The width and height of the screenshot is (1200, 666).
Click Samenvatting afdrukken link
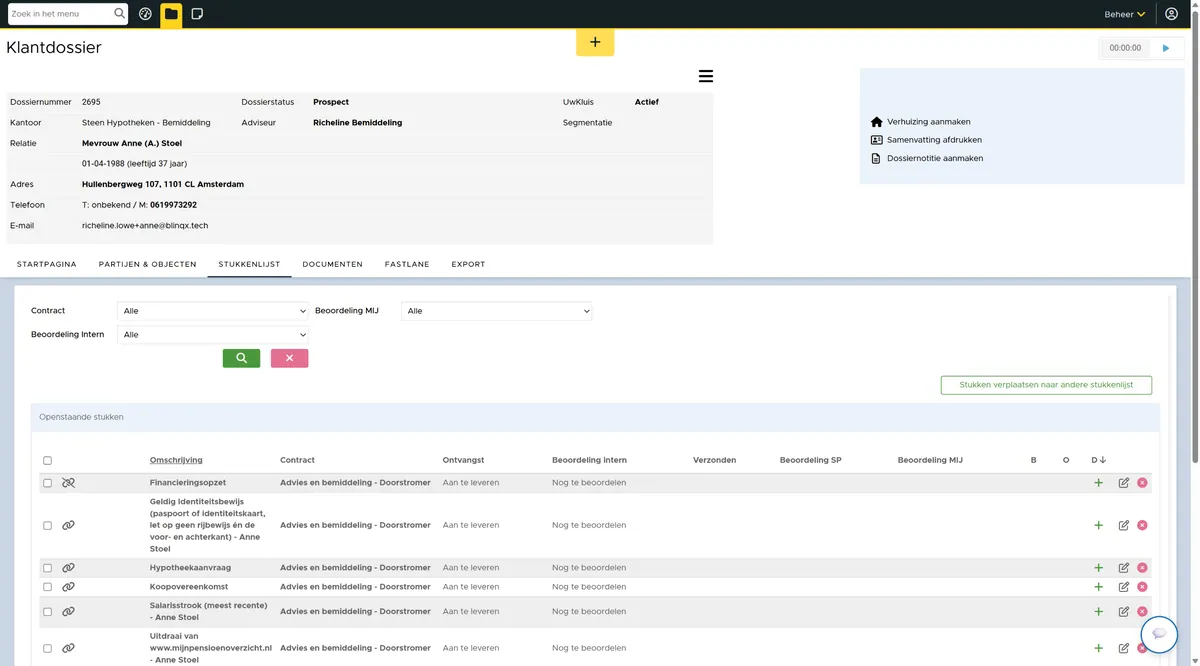tap(934, 140)
